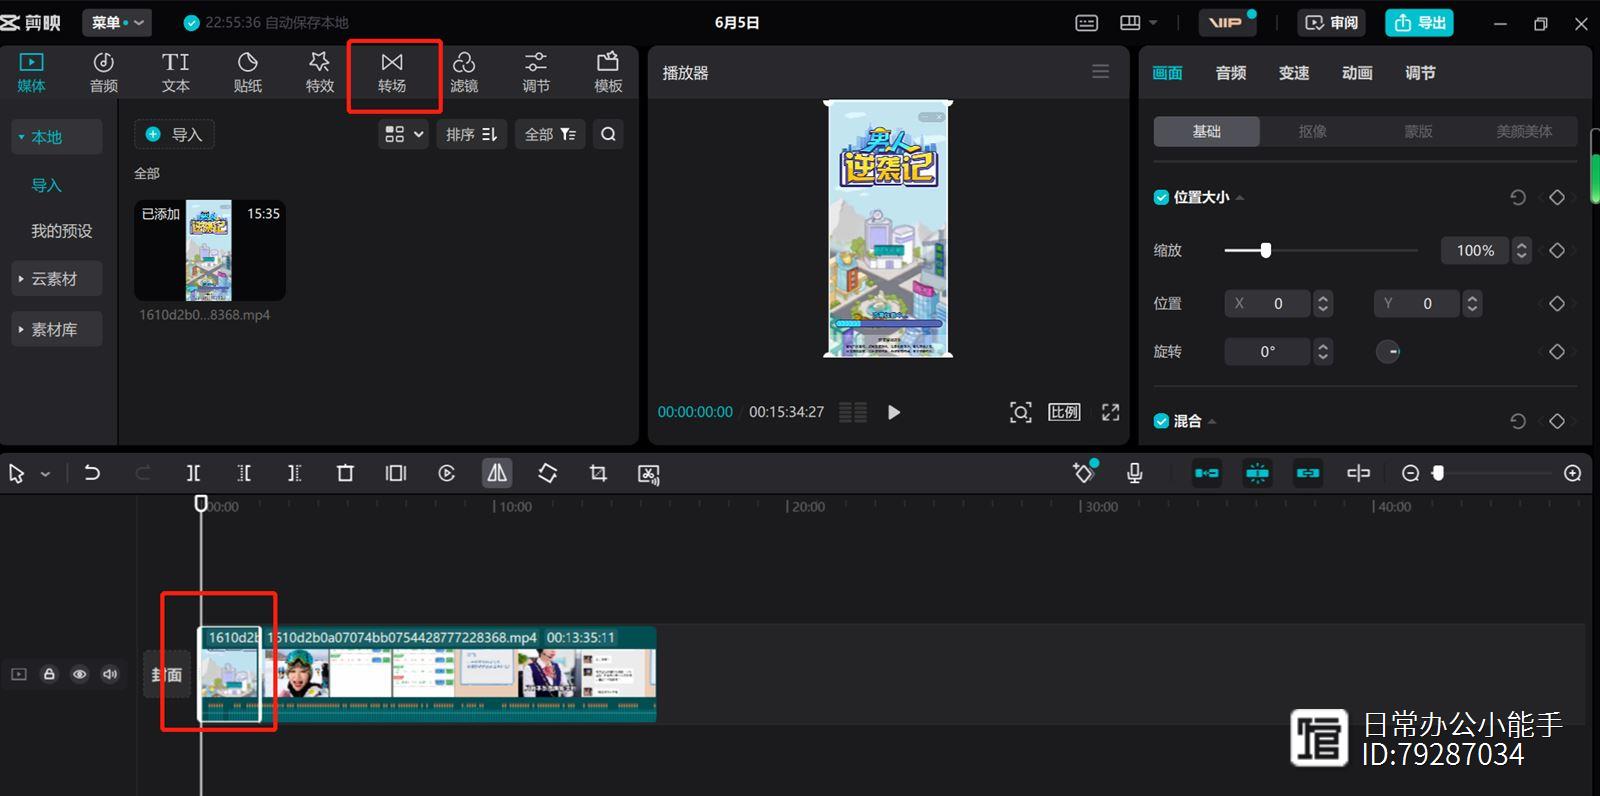
Task: Click the player focus/zoom-fit icon
Action: click(1020, 412)
